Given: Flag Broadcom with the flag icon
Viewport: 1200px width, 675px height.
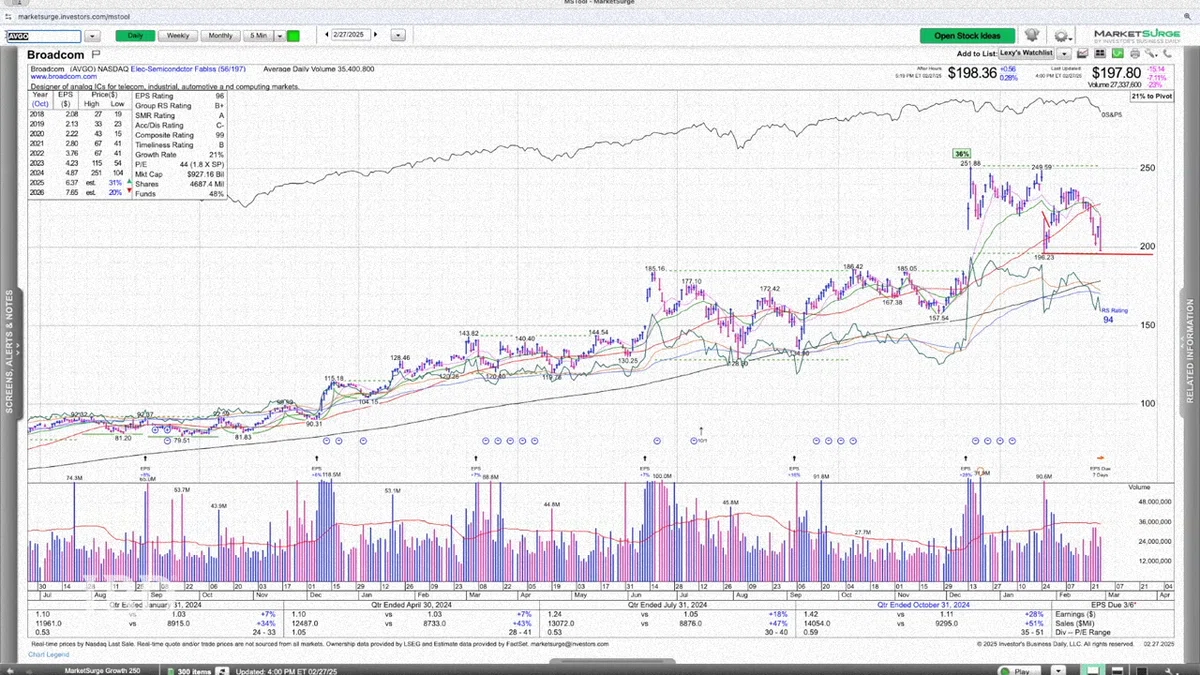Looking at the screenshot, I should (95, 54).
